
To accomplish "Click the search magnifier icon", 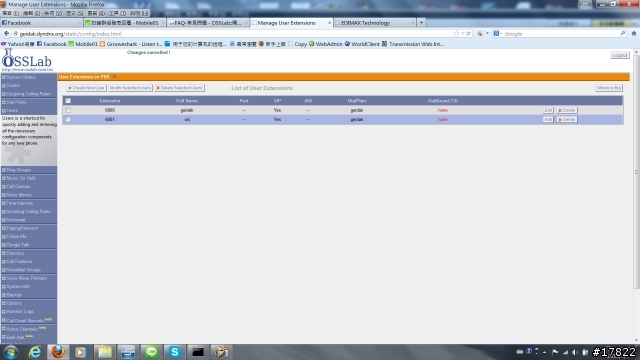I will 623,33.
